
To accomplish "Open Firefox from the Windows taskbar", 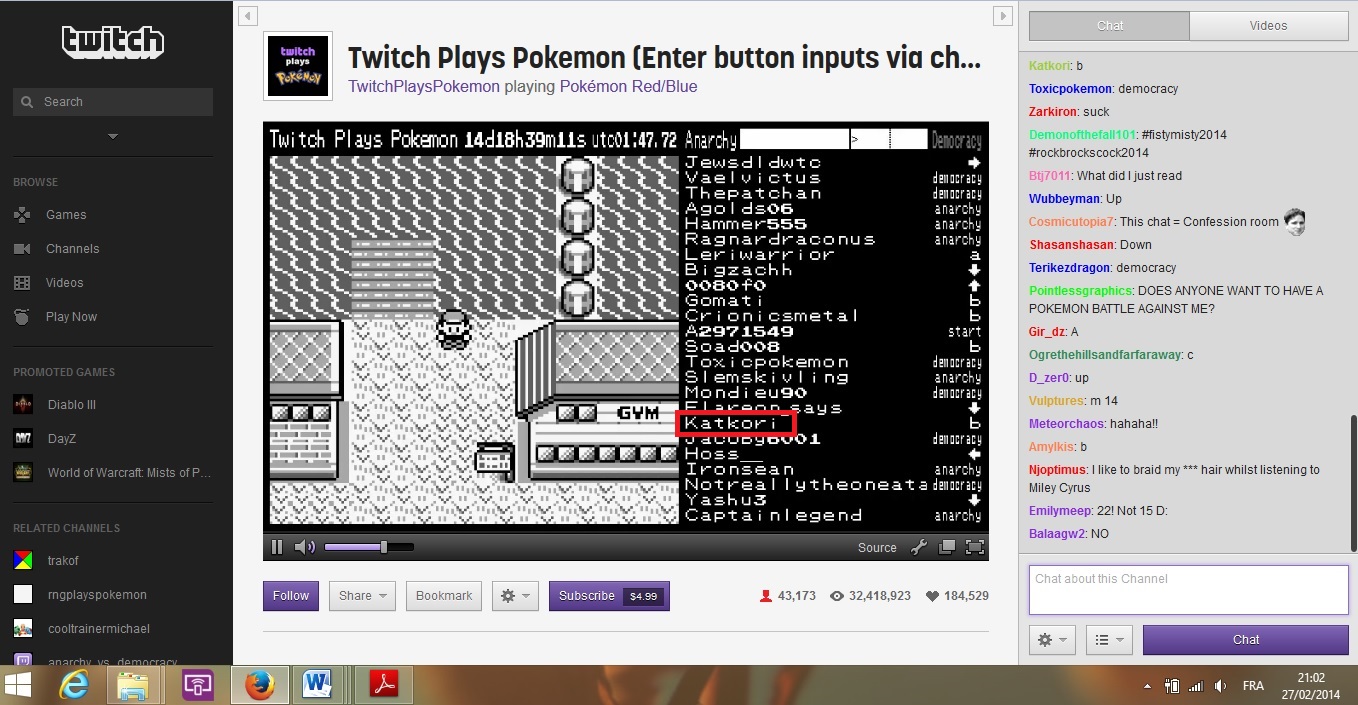I will [260, 685].
